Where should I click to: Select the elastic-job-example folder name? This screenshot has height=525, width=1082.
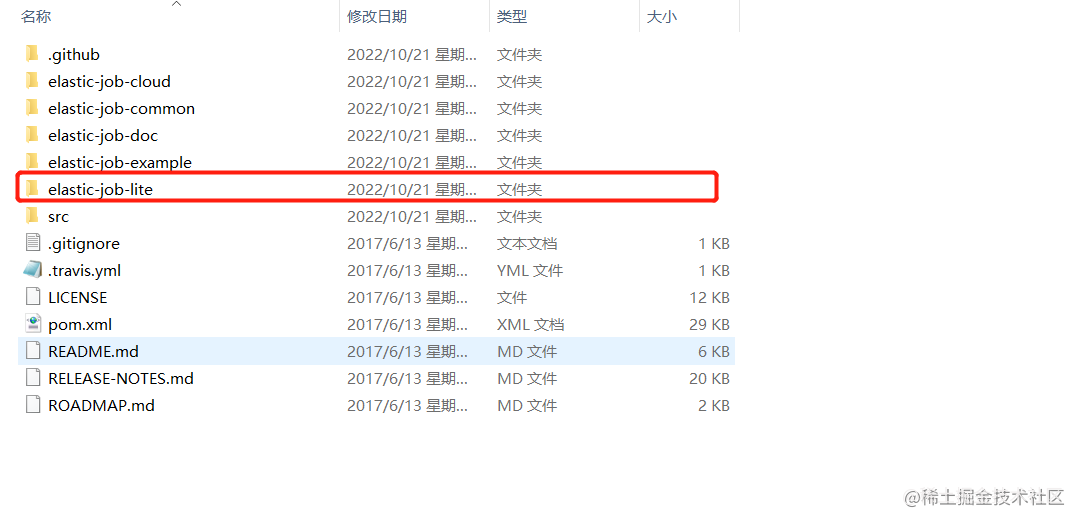[x=120, y=162]
